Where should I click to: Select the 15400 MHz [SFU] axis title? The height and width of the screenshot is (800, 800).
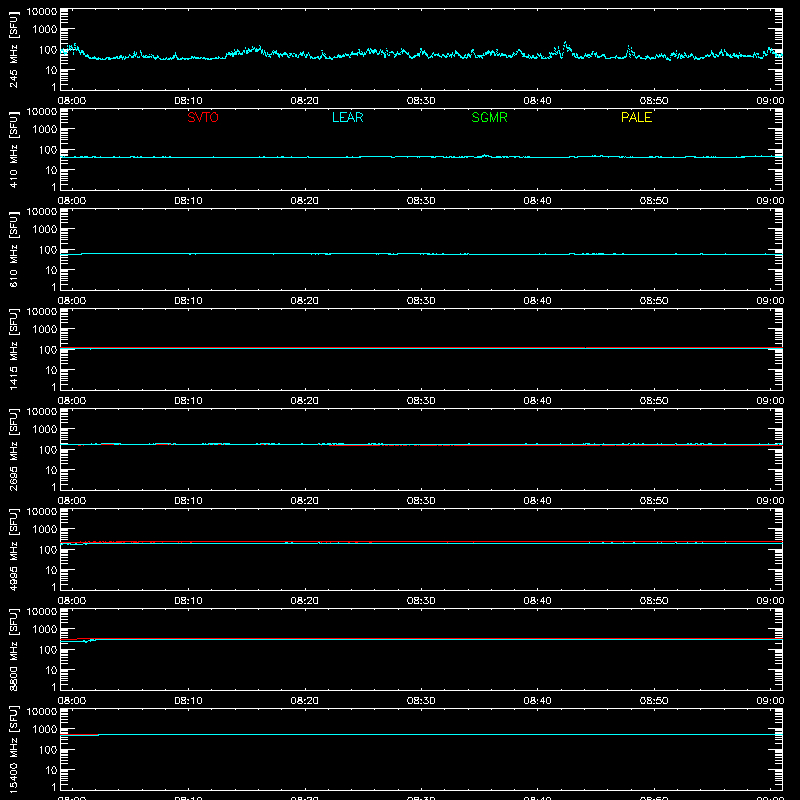click(x=14, y=749)
